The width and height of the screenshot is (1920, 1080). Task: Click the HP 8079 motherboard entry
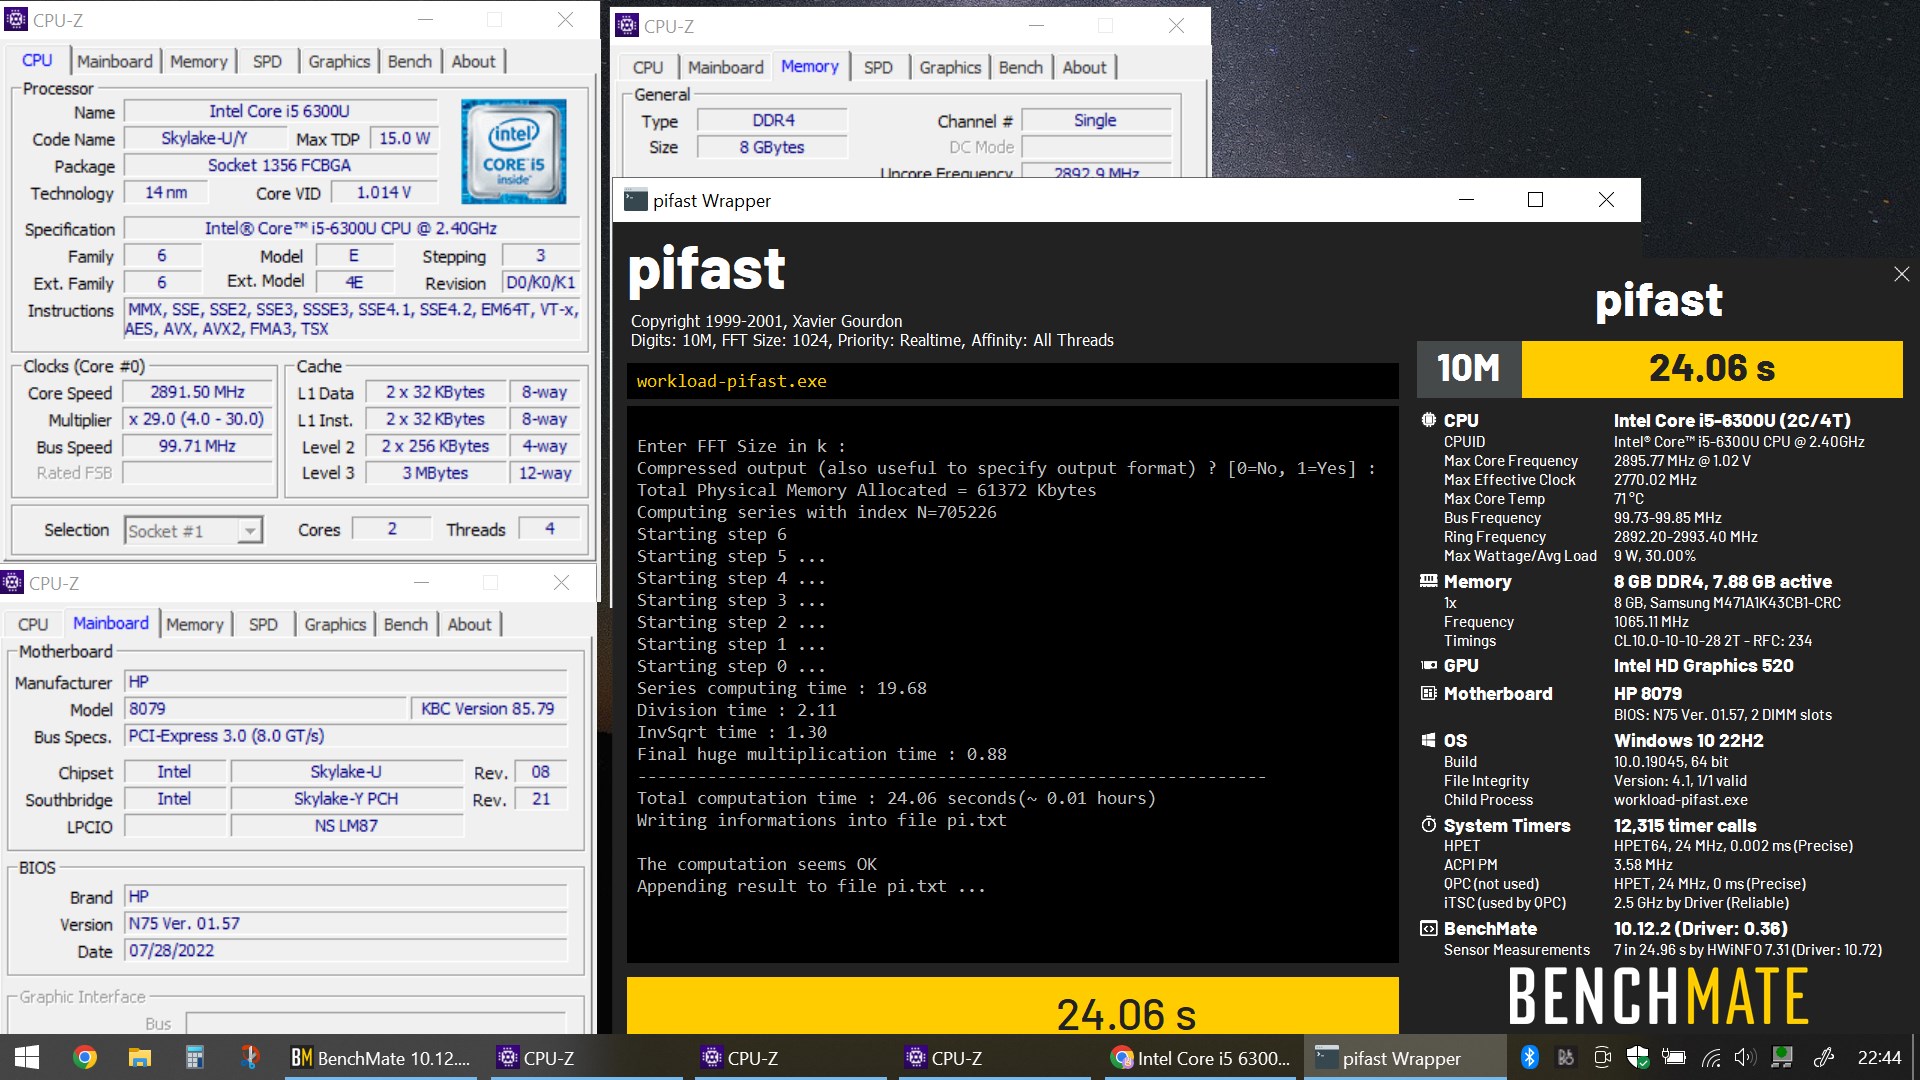click(x=1647, y=694)
